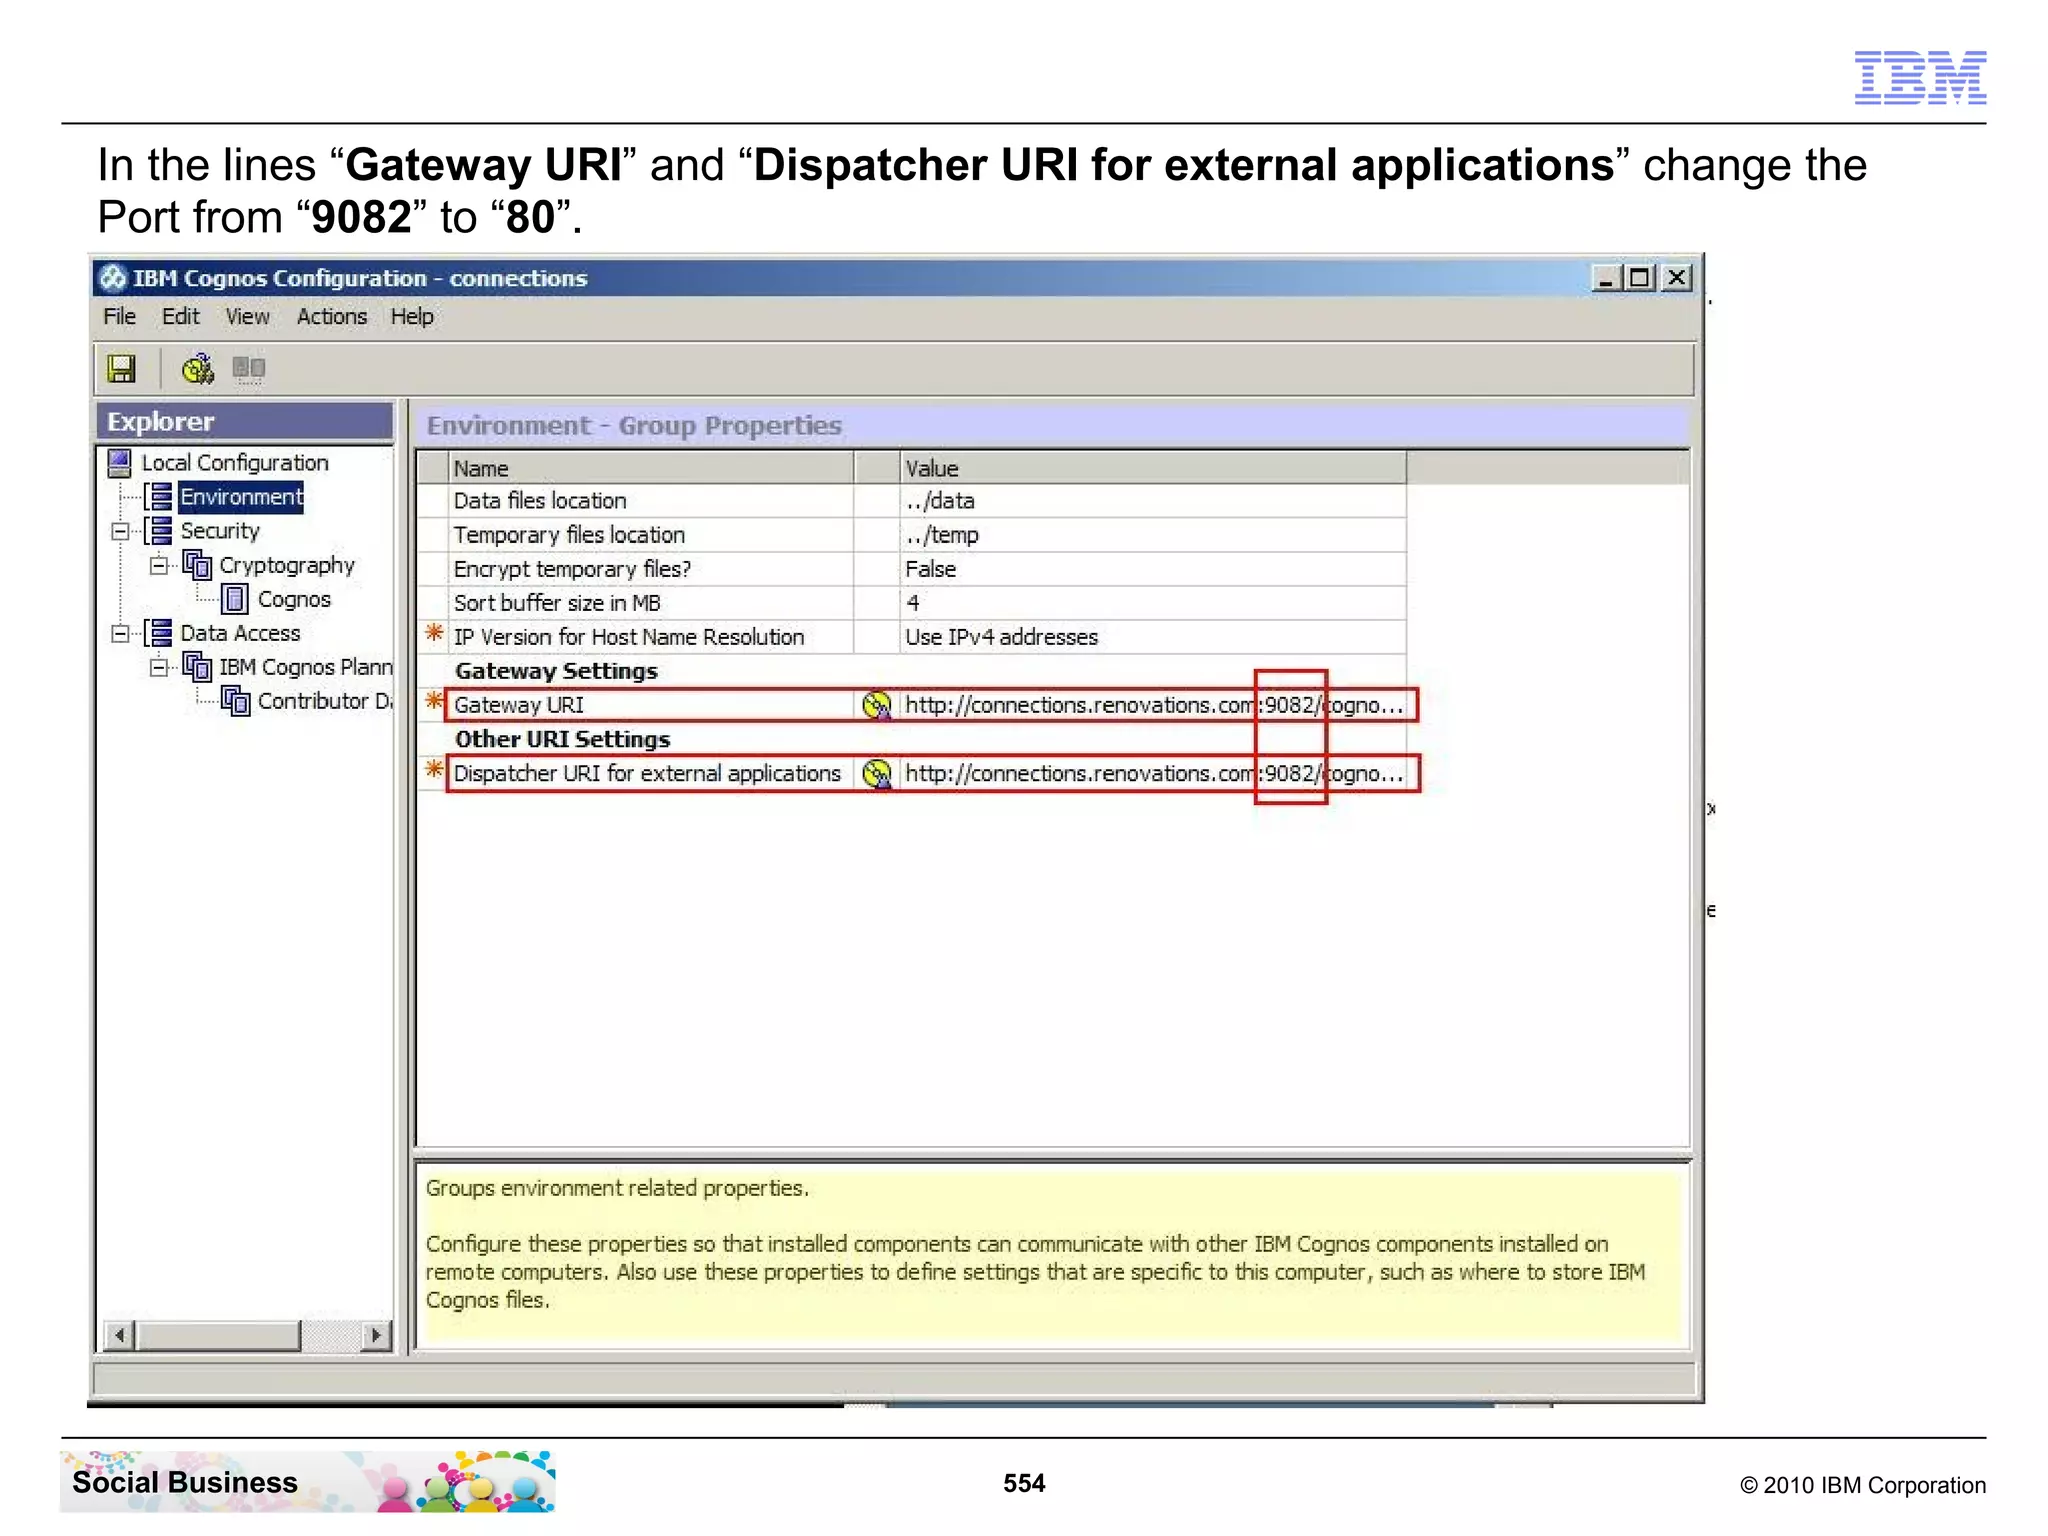Open the Edit menu
This screenshot has width=2048, height=1536.
tap(181, 317)
